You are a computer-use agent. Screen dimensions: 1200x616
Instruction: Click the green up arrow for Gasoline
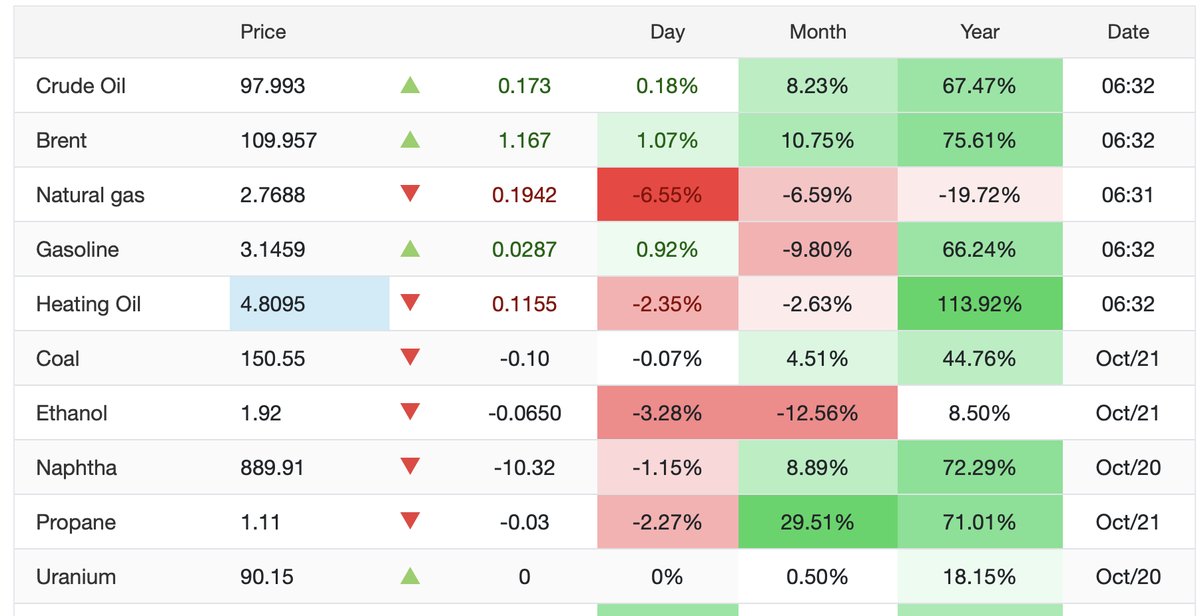pos(410,249)
